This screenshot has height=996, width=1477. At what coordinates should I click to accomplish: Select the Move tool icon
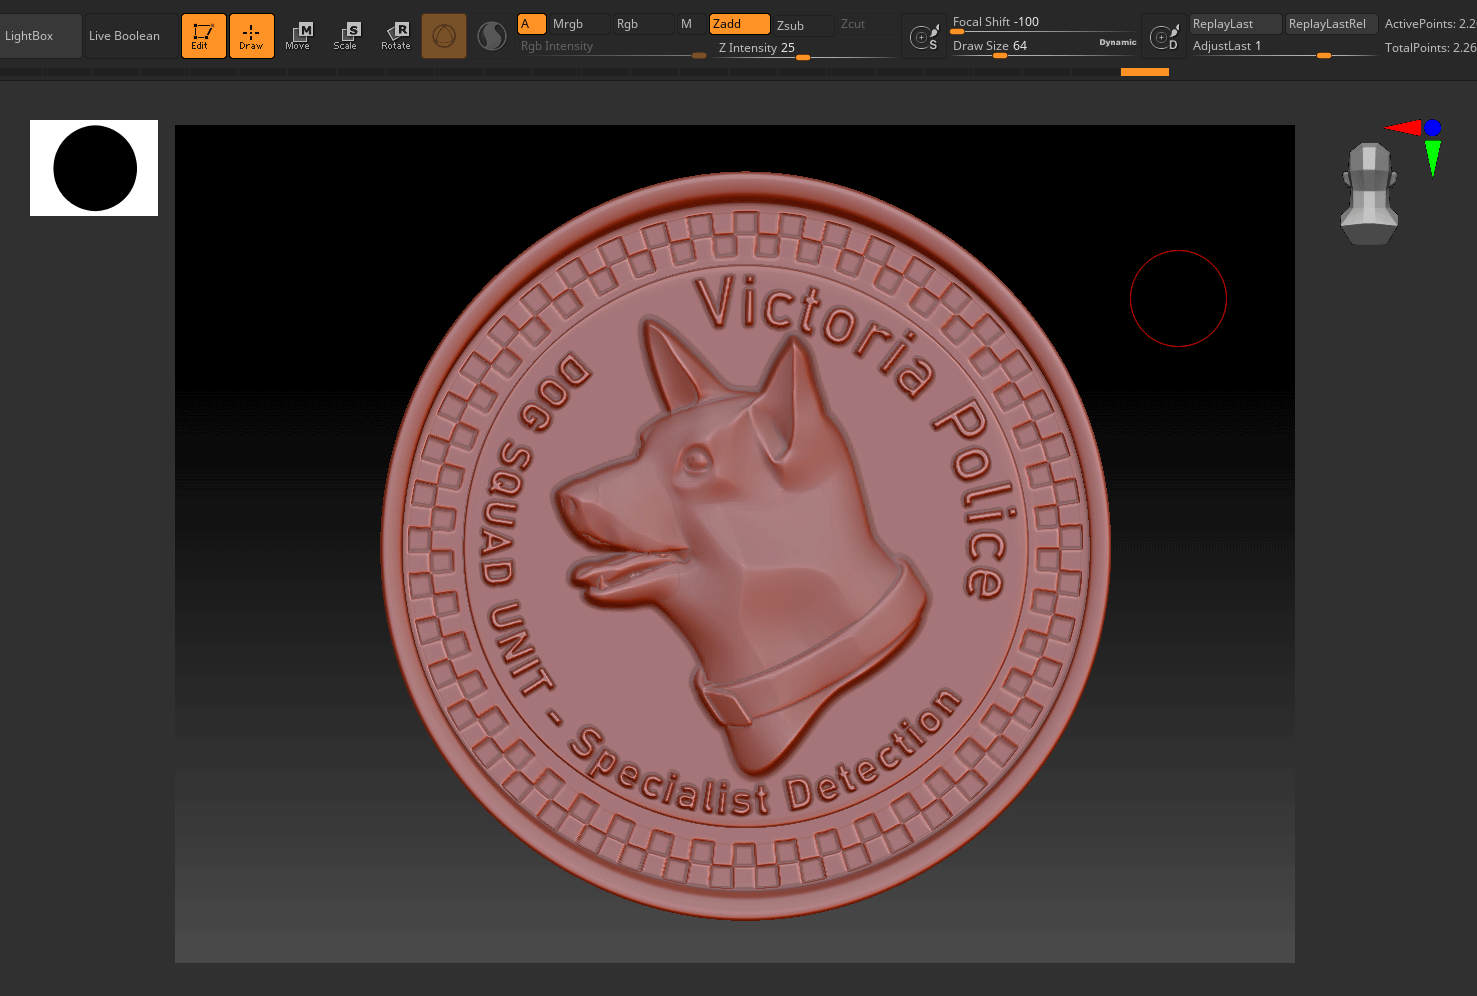click(x=298, y=36)
